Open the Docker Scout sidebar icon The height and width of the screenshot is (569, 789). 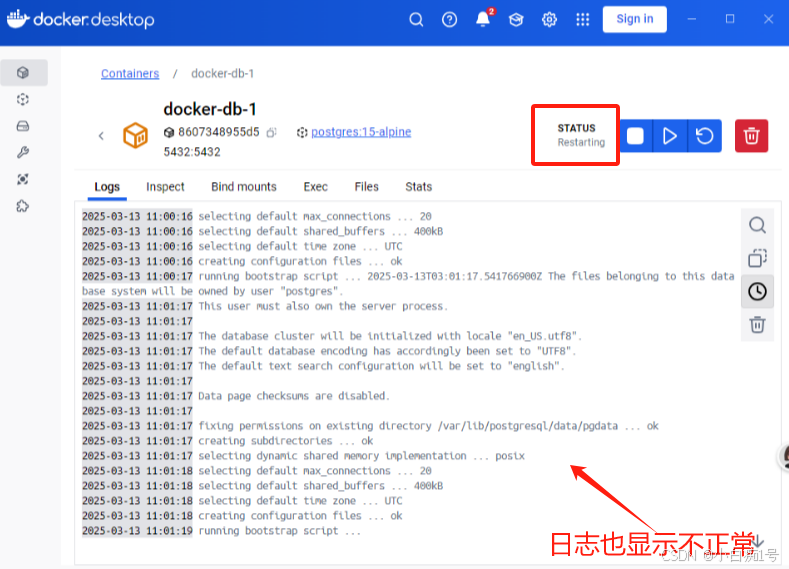[23, 179]
